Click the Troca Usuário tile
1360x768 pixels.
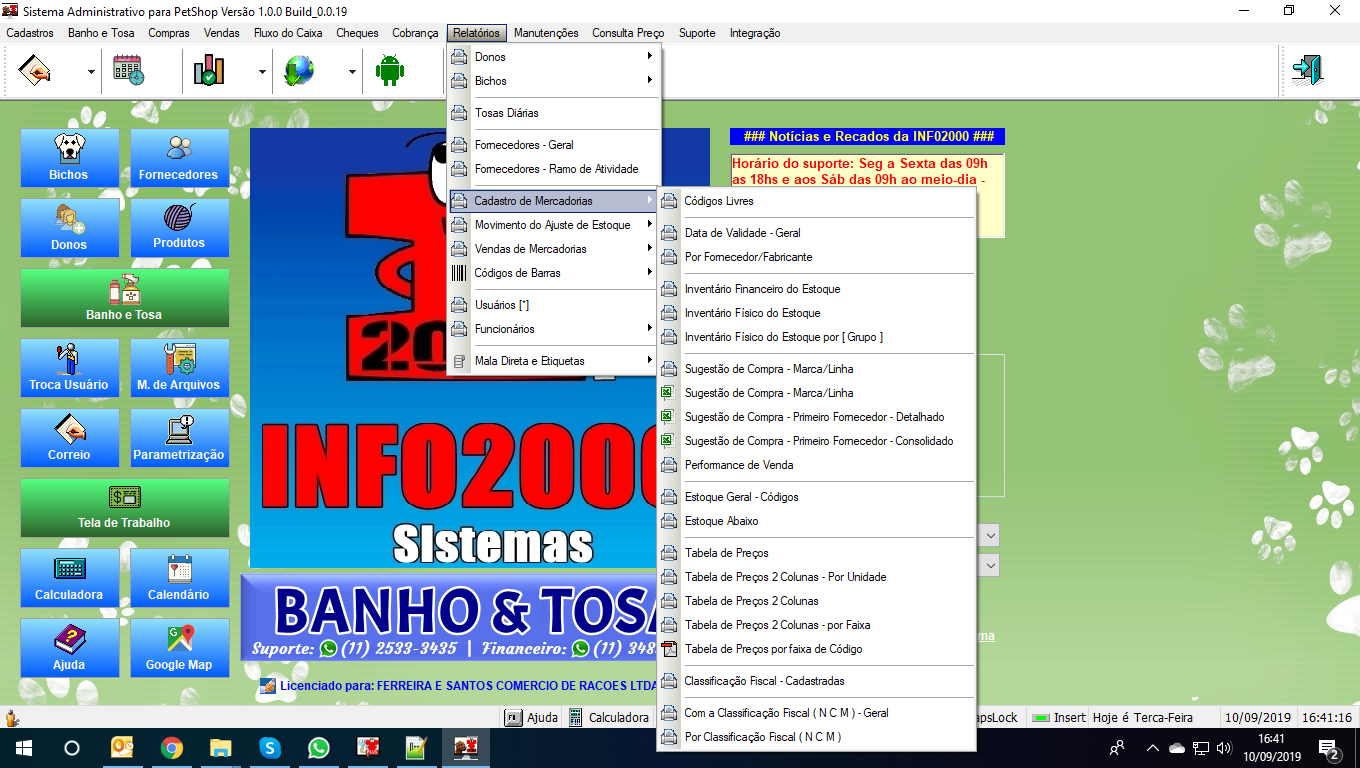[69, 368]
